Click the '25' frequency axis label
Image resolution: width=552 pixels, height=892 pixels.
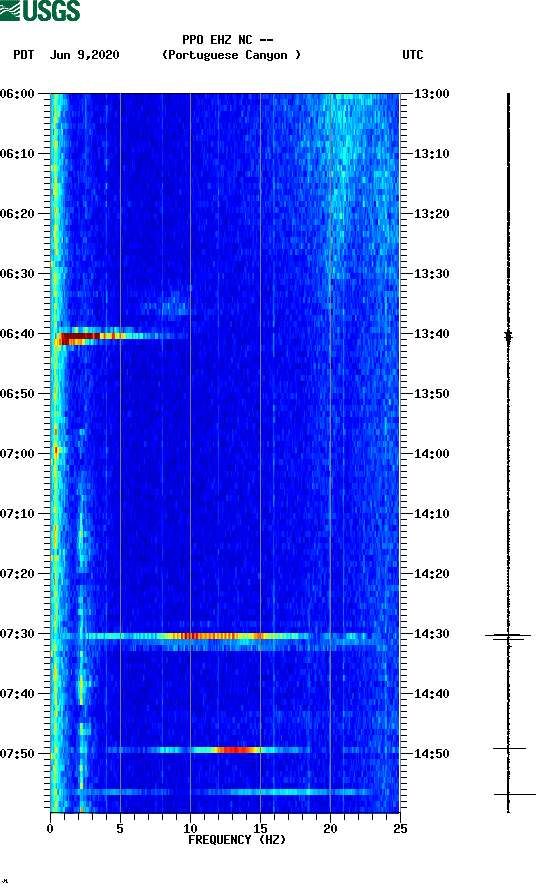[x=400, y=828]
